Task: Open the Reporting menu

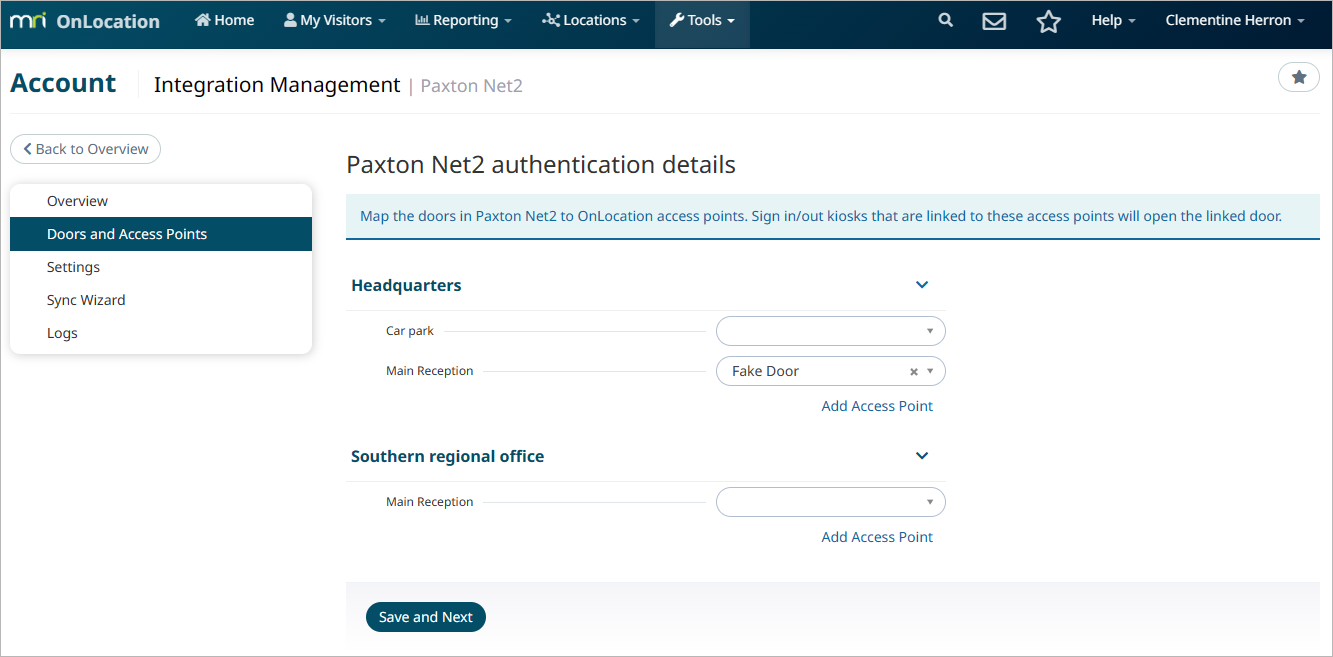Action: click(463, 20)
